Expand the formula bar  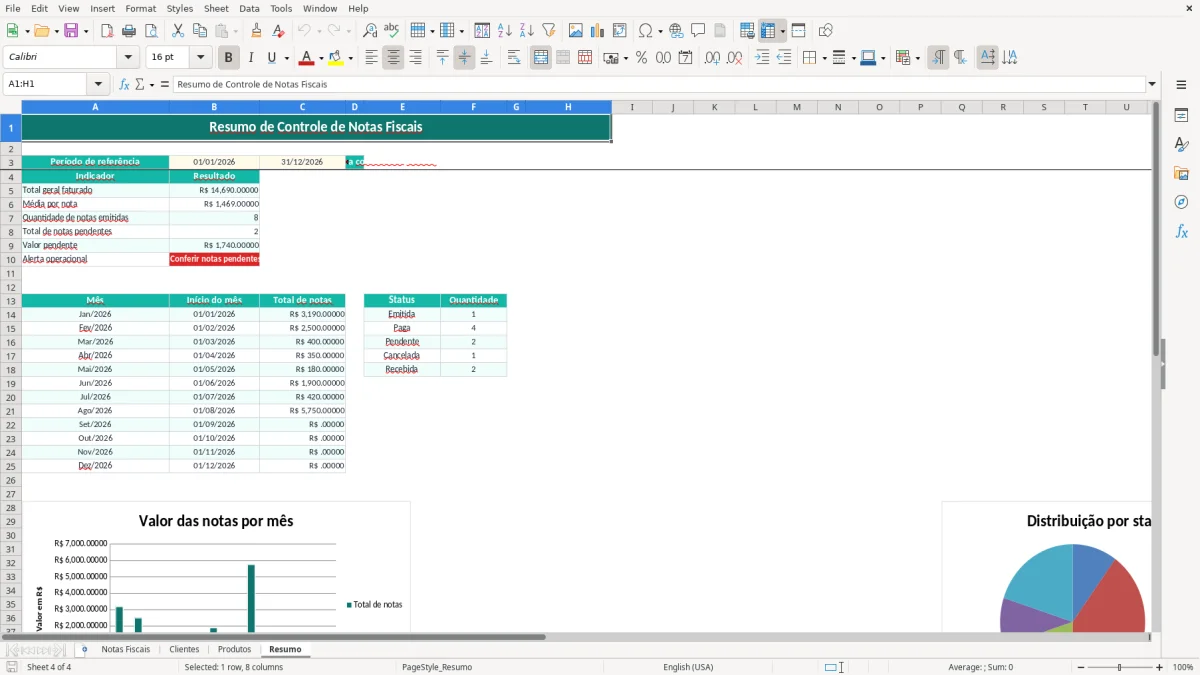[1152, 85]
